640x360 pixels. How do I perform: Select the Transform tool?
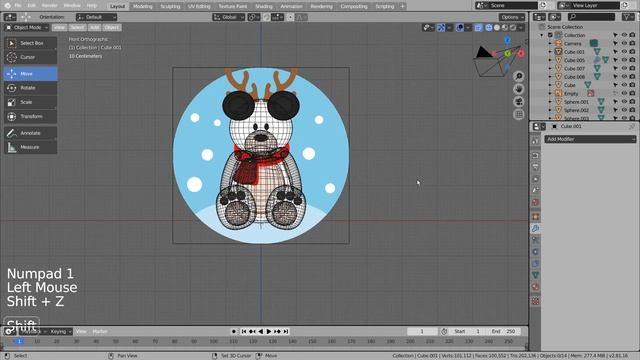tap(31, 116)
